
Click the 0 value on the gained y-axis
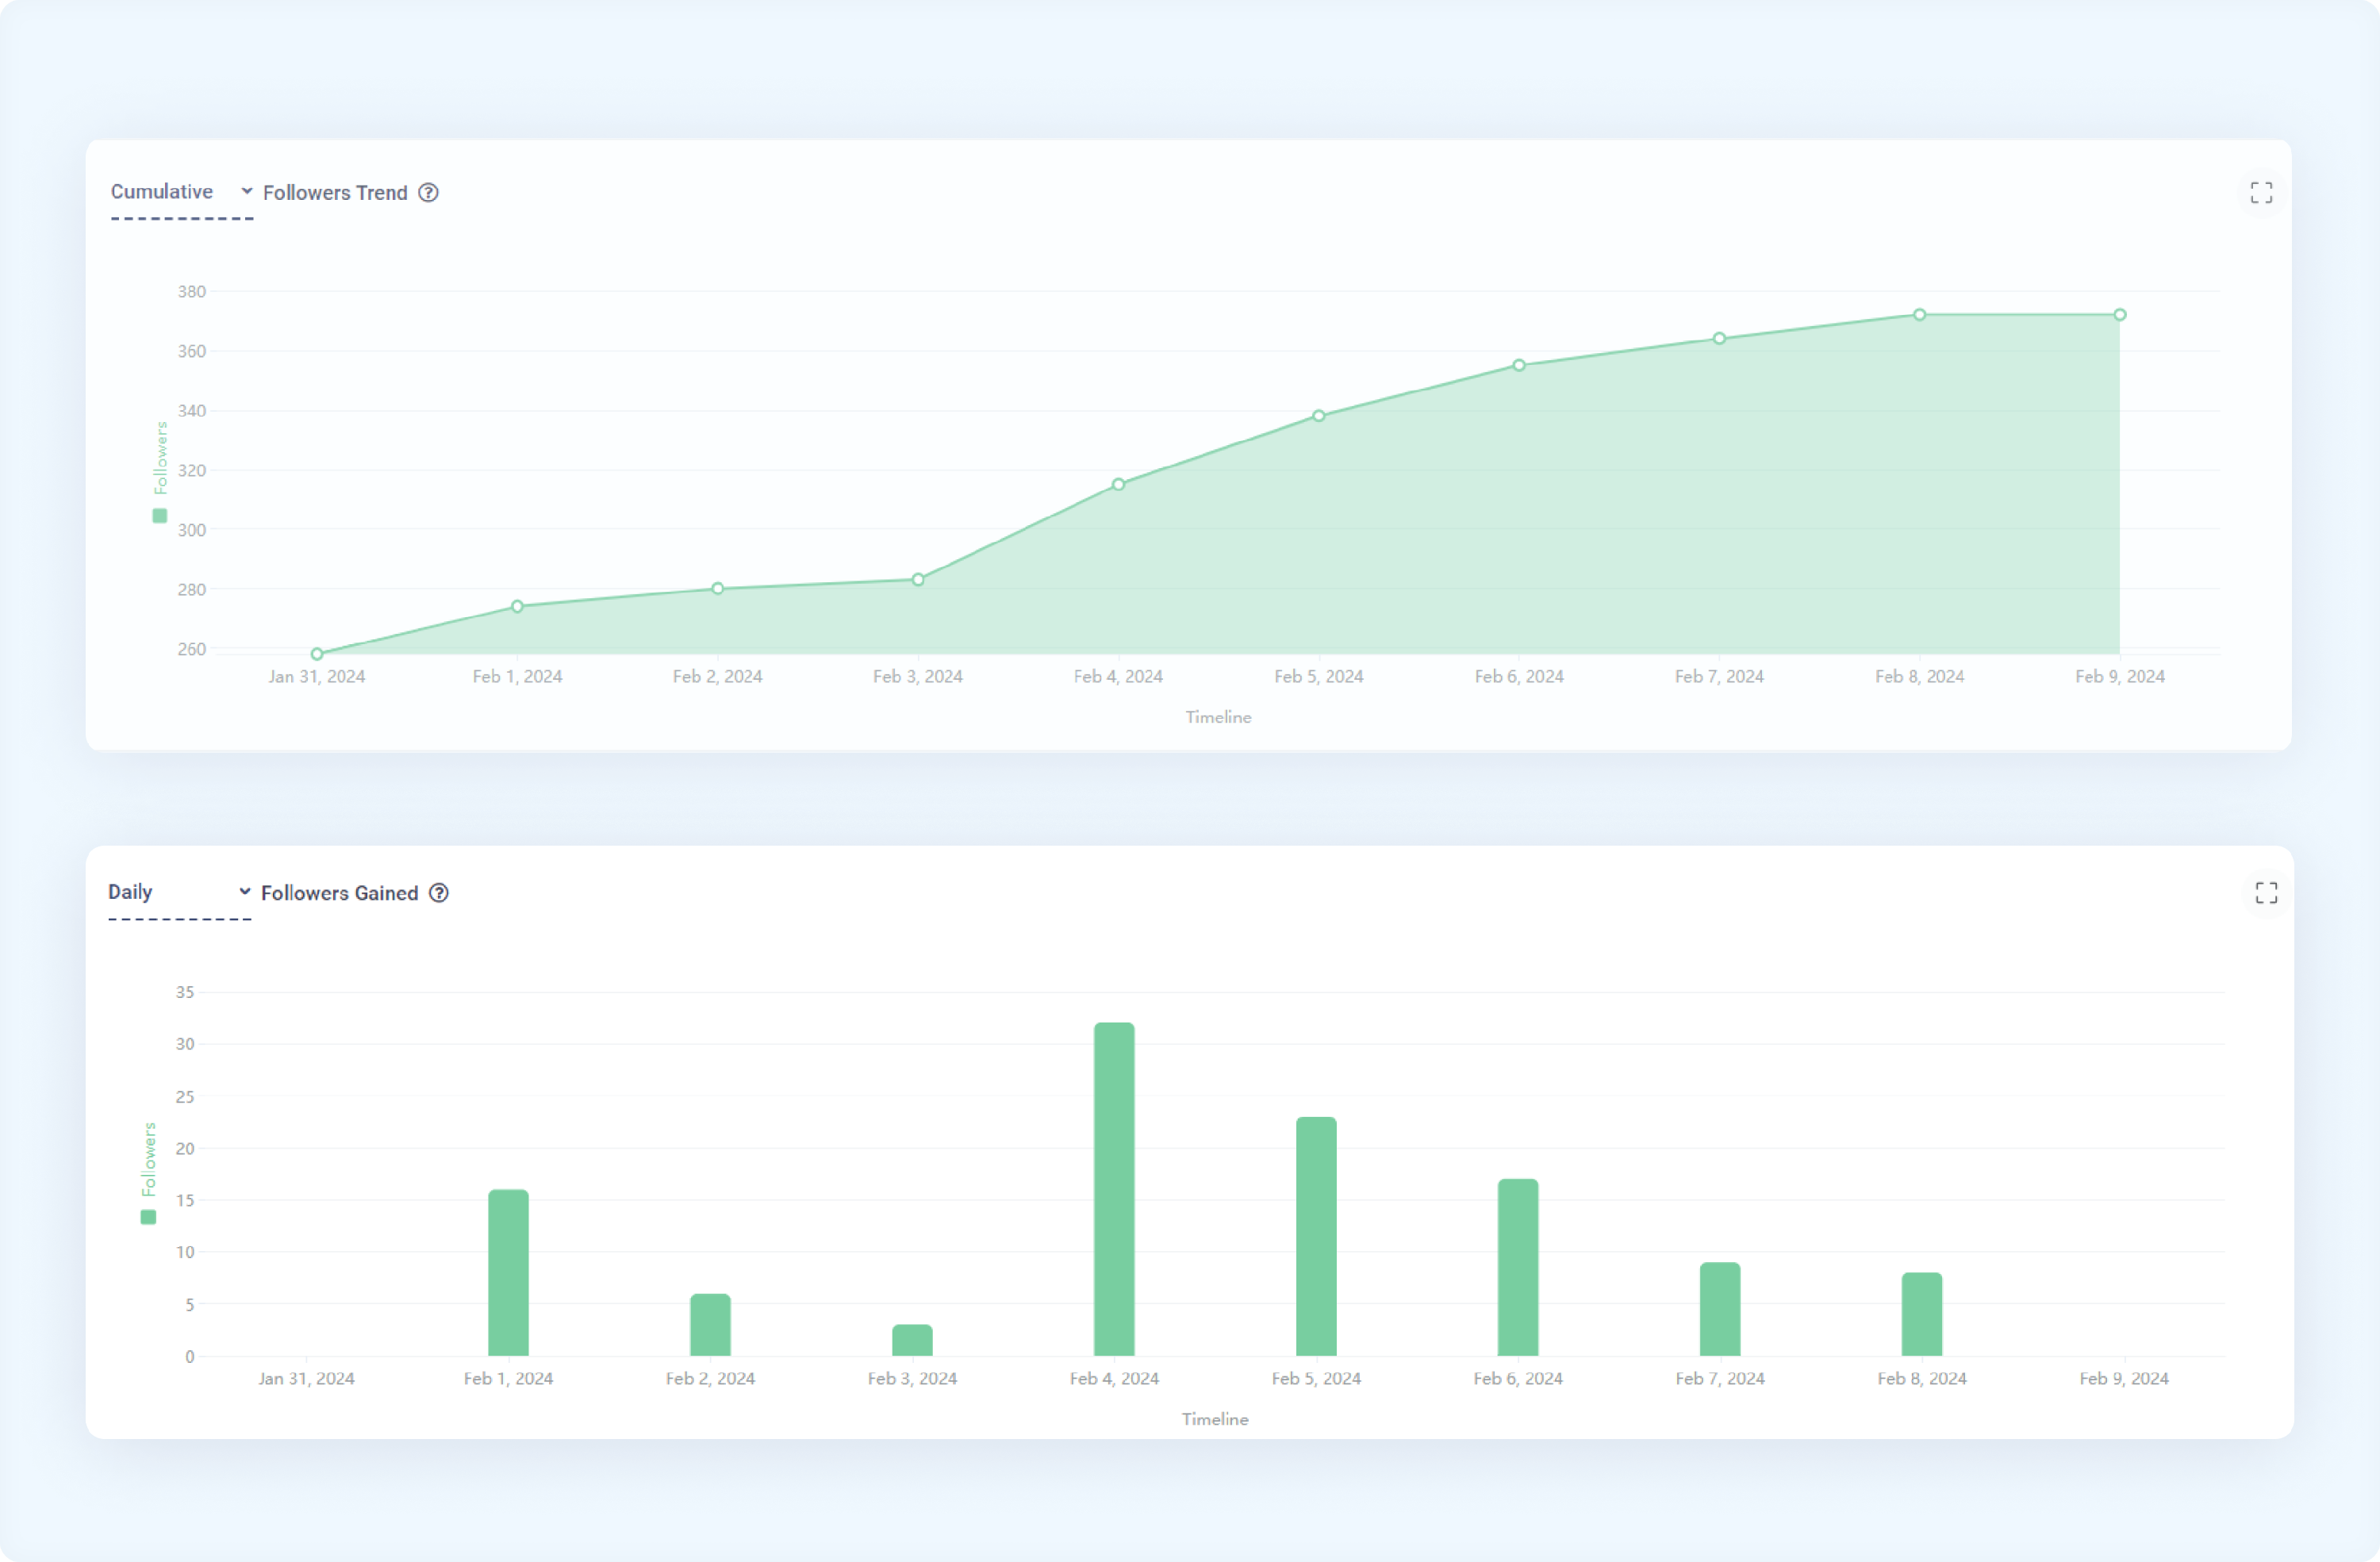(x=189, y=1357)
